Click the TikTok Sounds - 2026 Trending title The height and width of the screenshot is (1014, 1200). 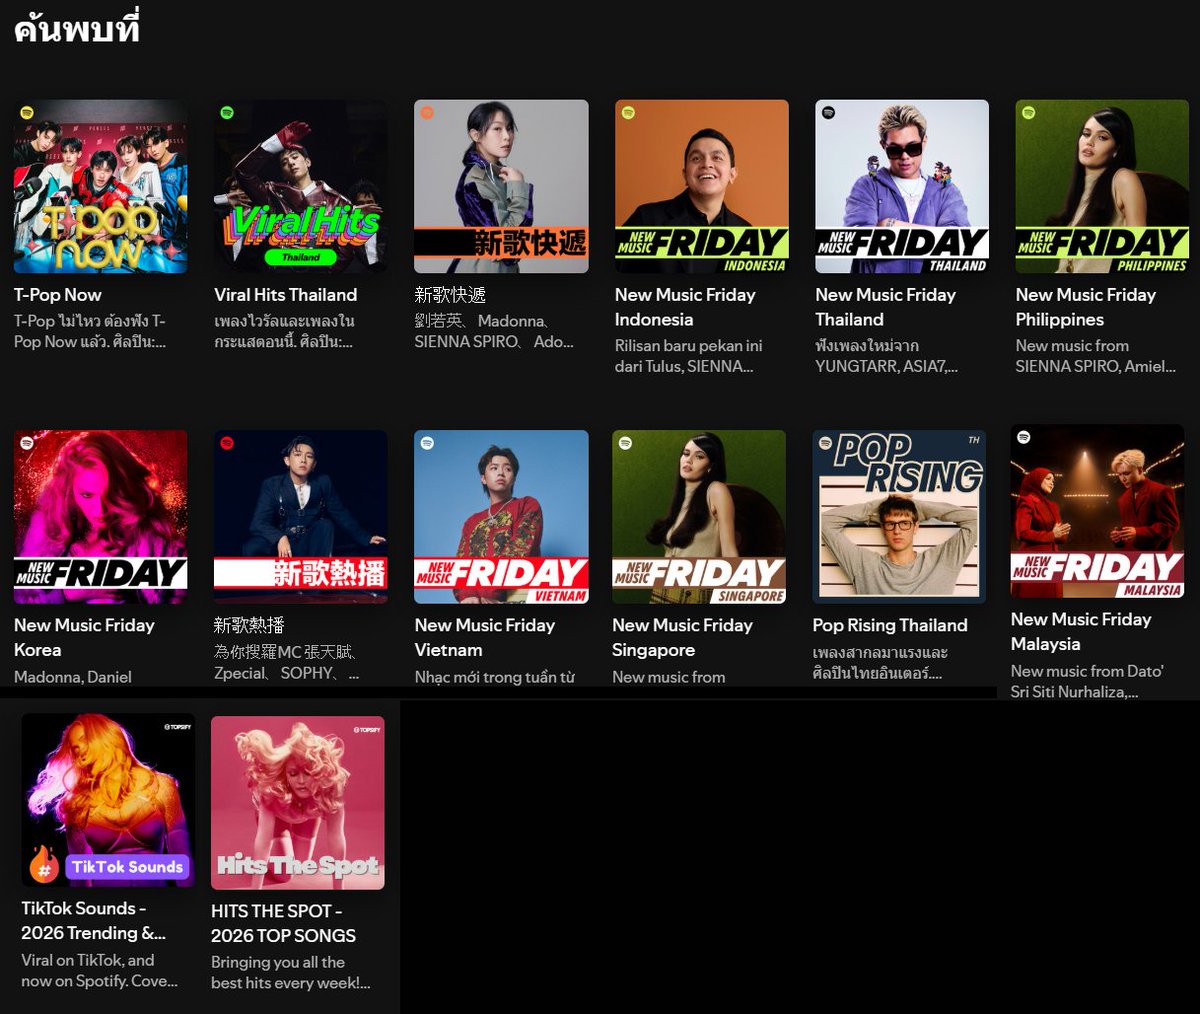[x=94, y=920]
